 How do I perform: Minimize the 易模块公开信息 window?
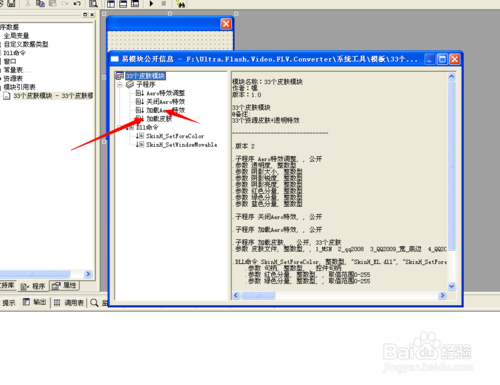(429, 59)
